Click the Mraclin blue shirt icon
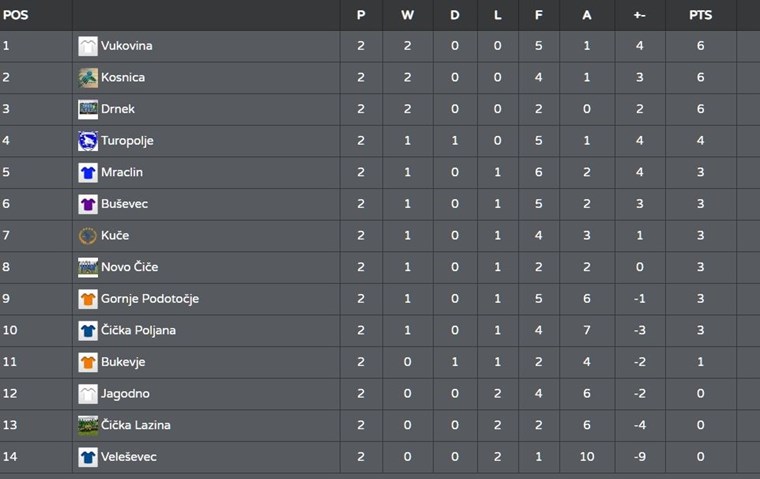The width and height of the screenshot is (760, 479). [88, 173]
